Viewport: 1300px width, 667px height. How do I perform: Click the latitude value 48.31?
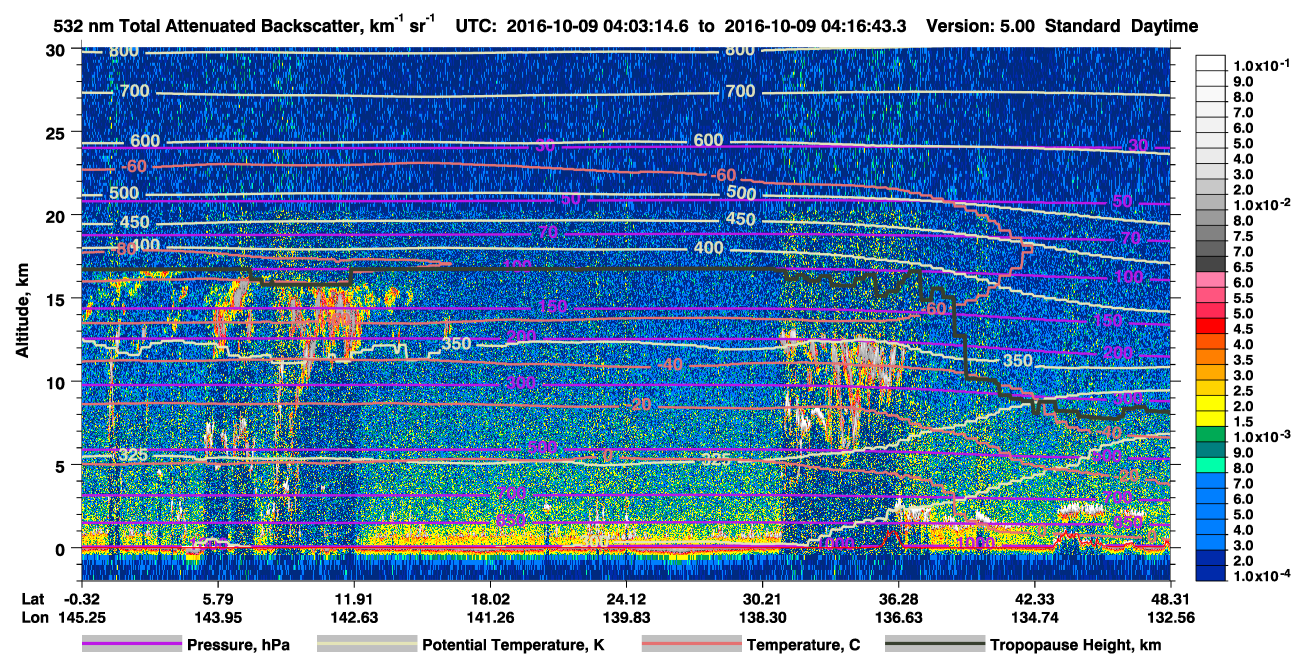1170,598
